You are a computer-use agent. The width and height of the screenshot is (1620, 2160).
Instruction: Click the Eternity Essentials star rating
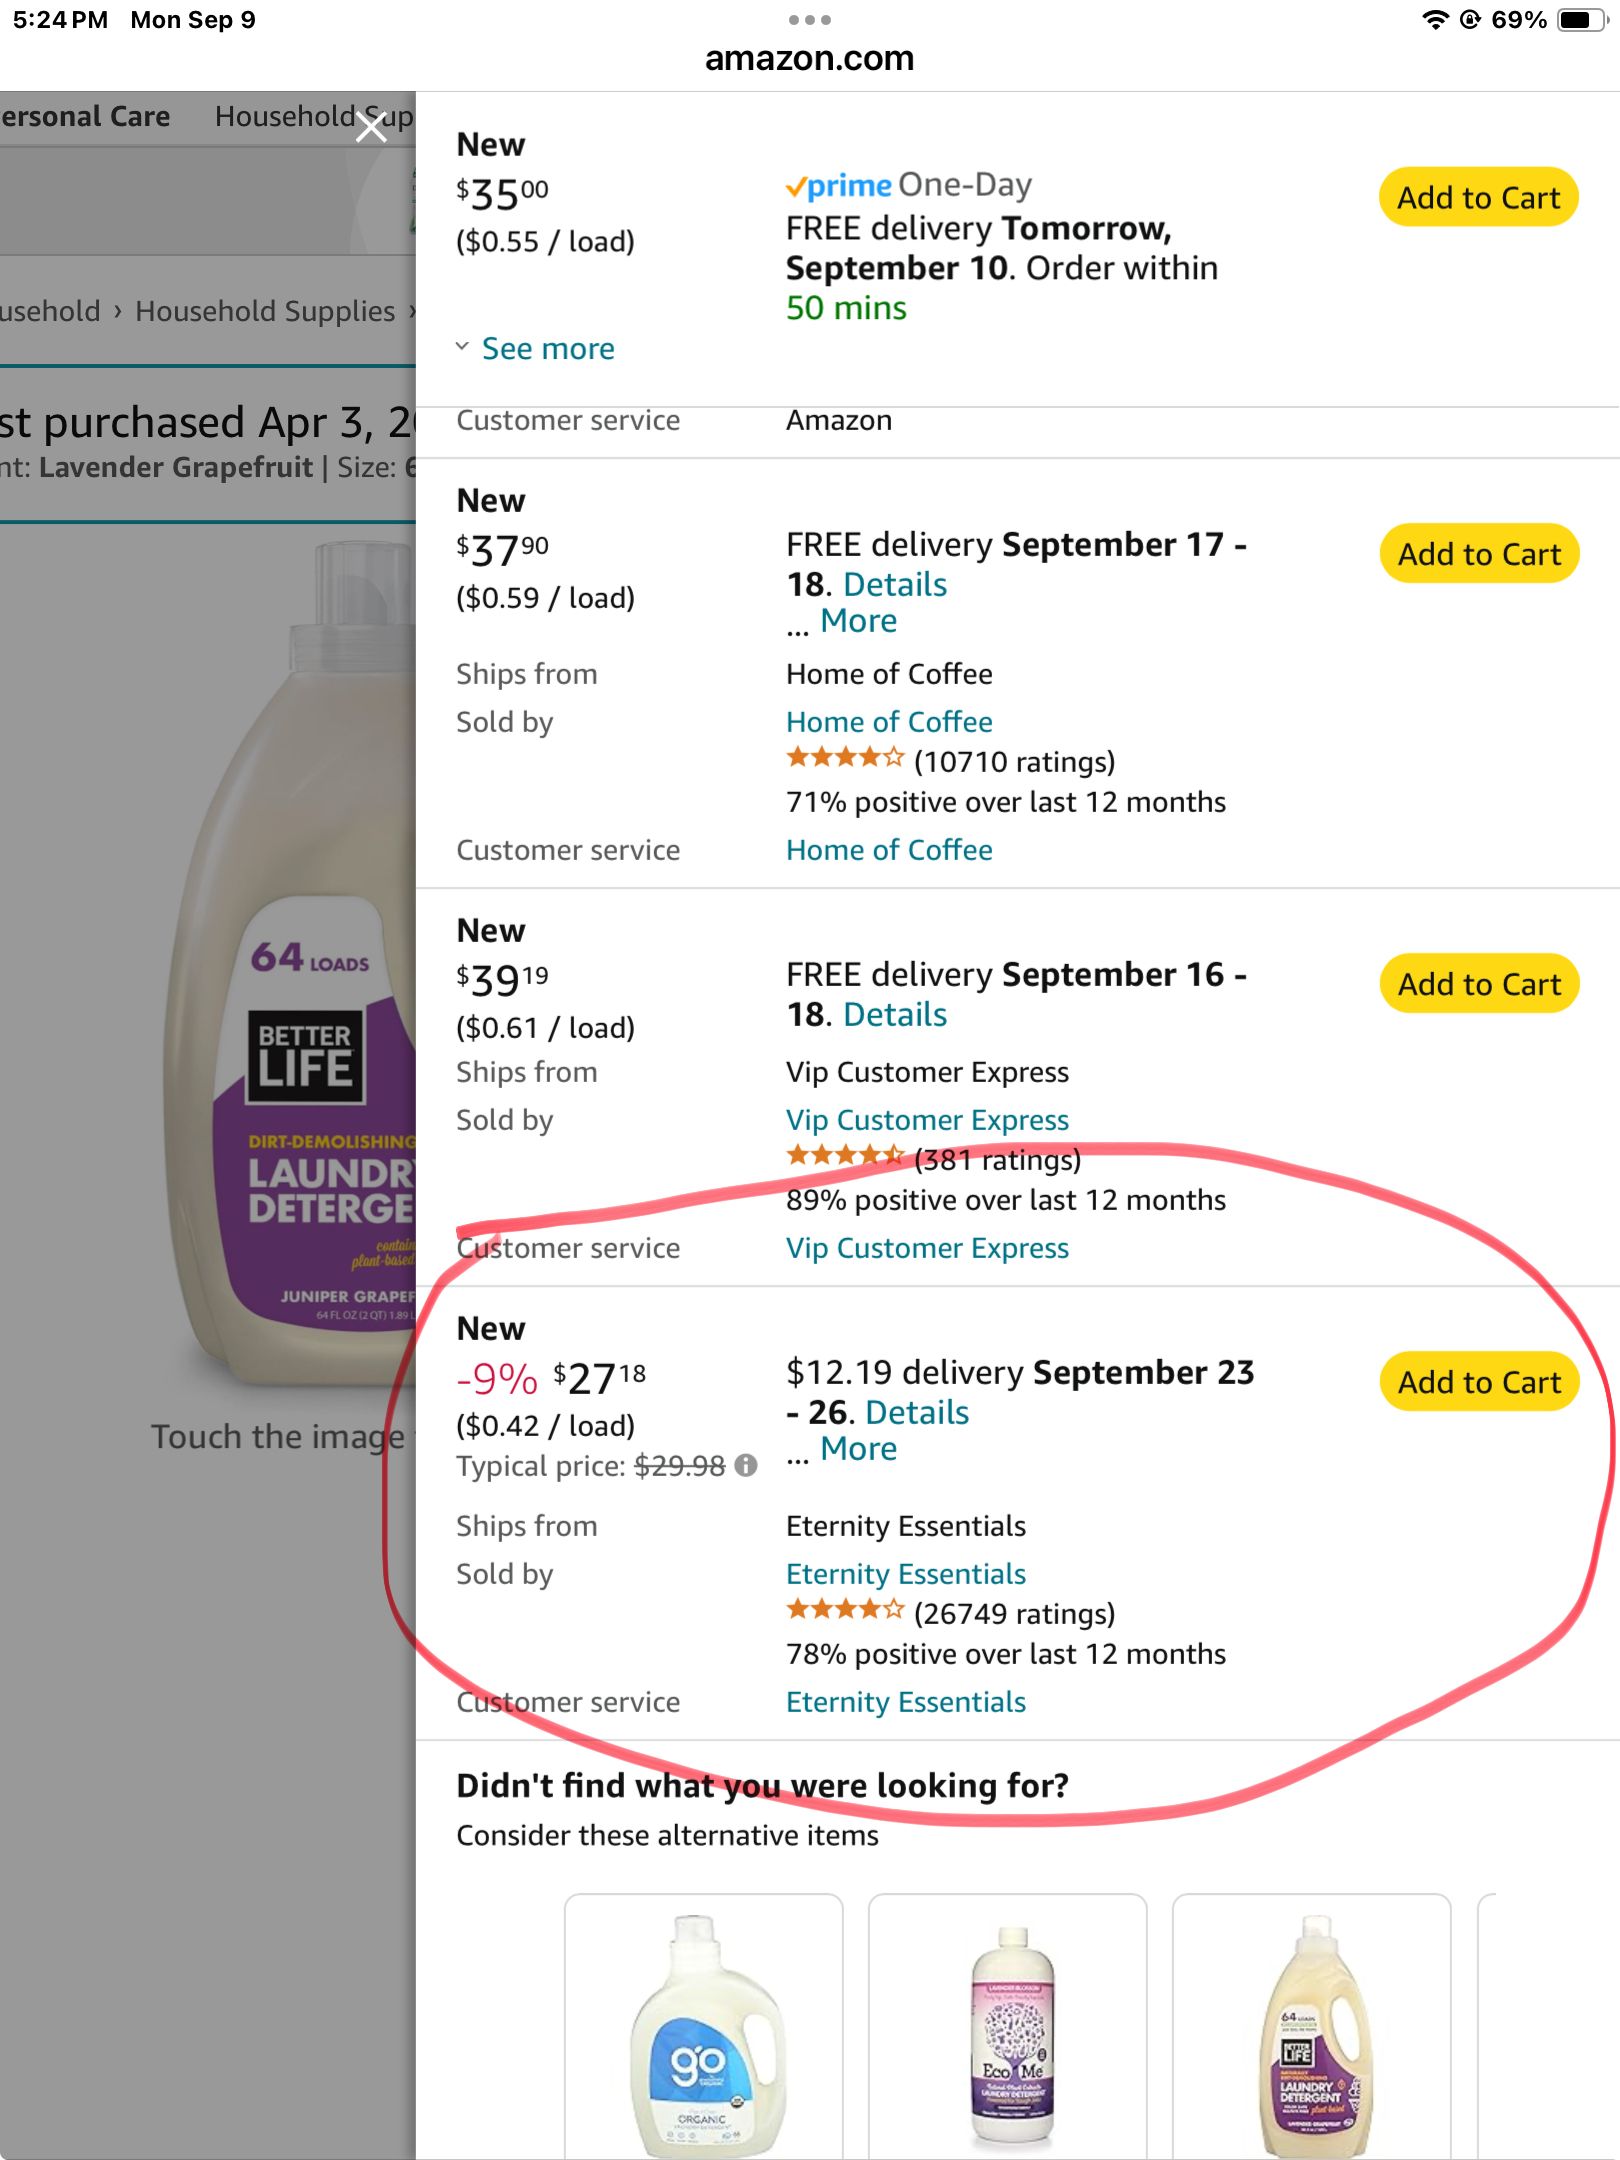[x=845, y=1610]
